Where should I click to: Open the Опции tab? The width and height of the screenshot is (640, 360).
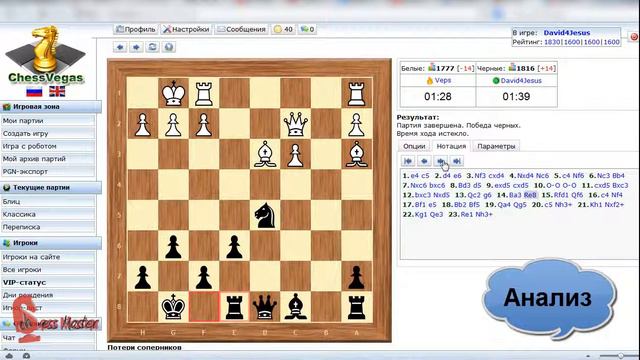click(414, 146)
